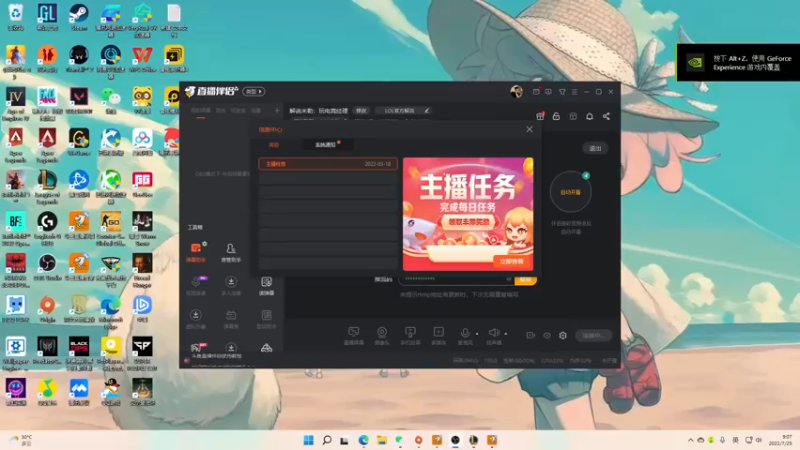Expand hidden system tray icons chevron

(x=690, y=440)
